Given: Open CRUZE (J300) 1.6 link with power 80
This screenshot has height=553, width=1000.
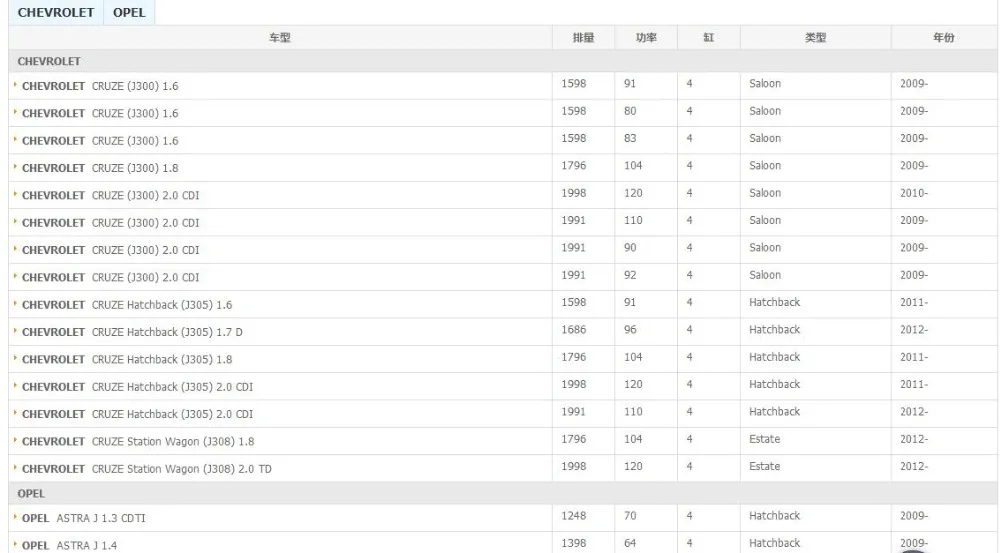Looking at the screenshot, I should pos(100,114).
